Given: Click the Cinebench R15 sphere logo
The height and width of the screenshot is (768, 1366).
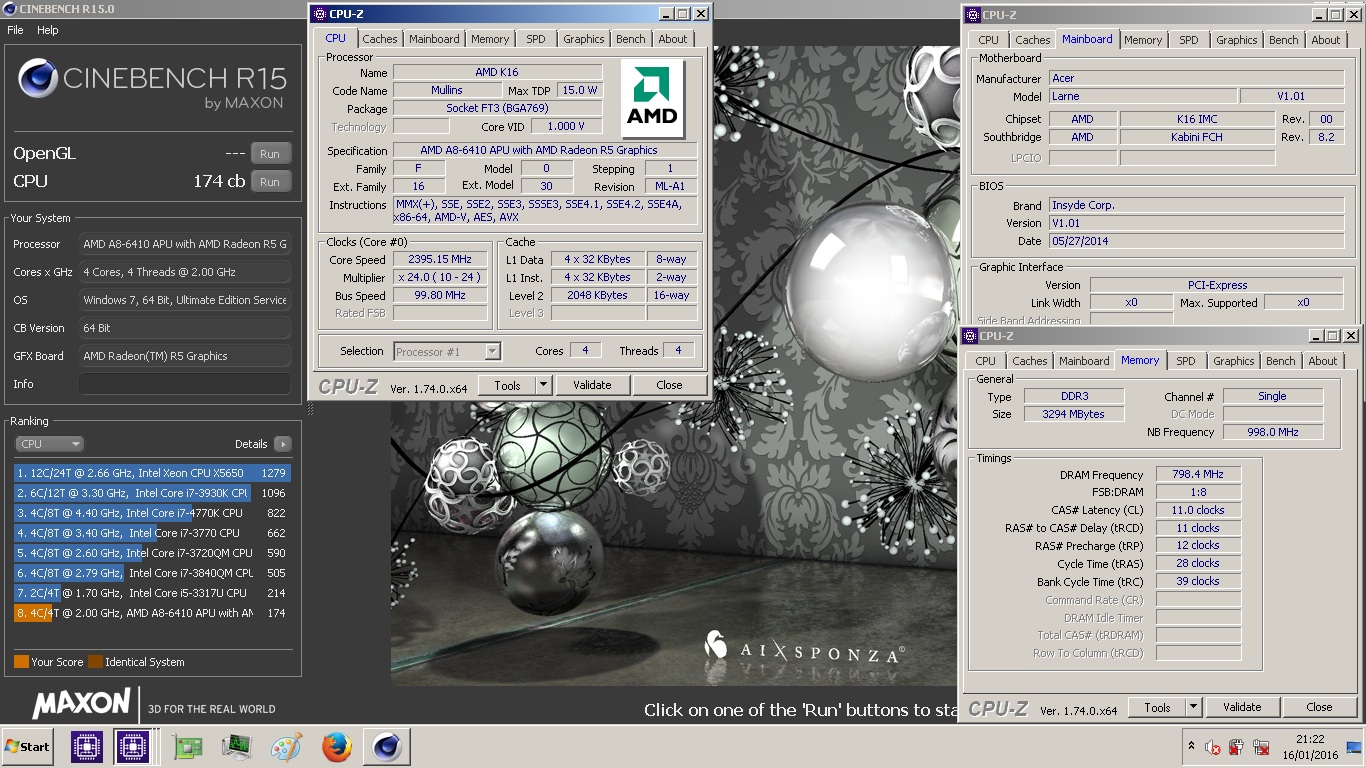Looking at the screenshot, I should click(38, 78).
